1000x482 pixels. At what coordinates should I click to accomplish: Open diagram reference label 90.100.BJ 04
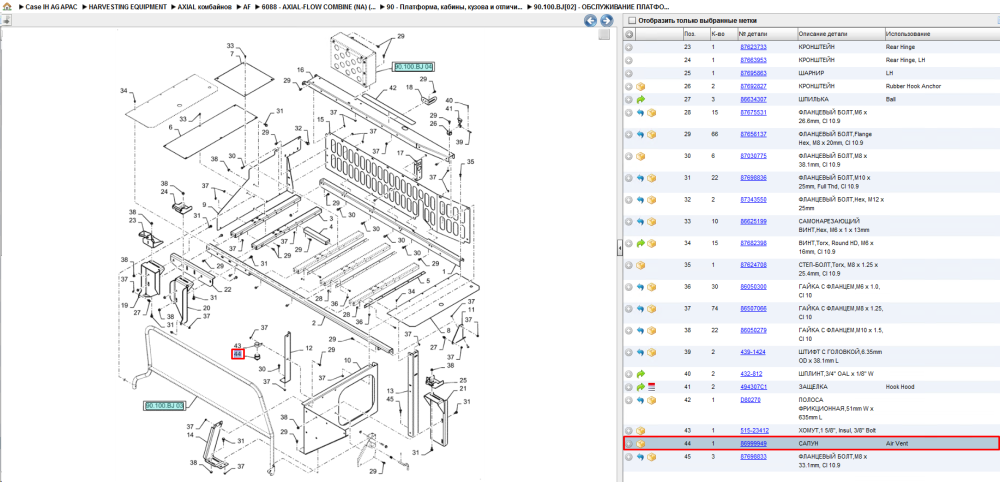(x=414, y=66)
